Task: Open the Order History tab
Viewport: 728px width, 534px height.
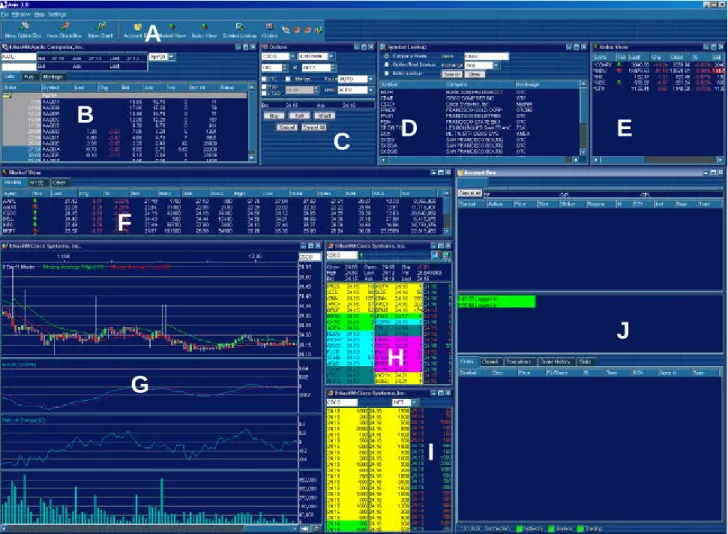Action: (x=555, y=361)
